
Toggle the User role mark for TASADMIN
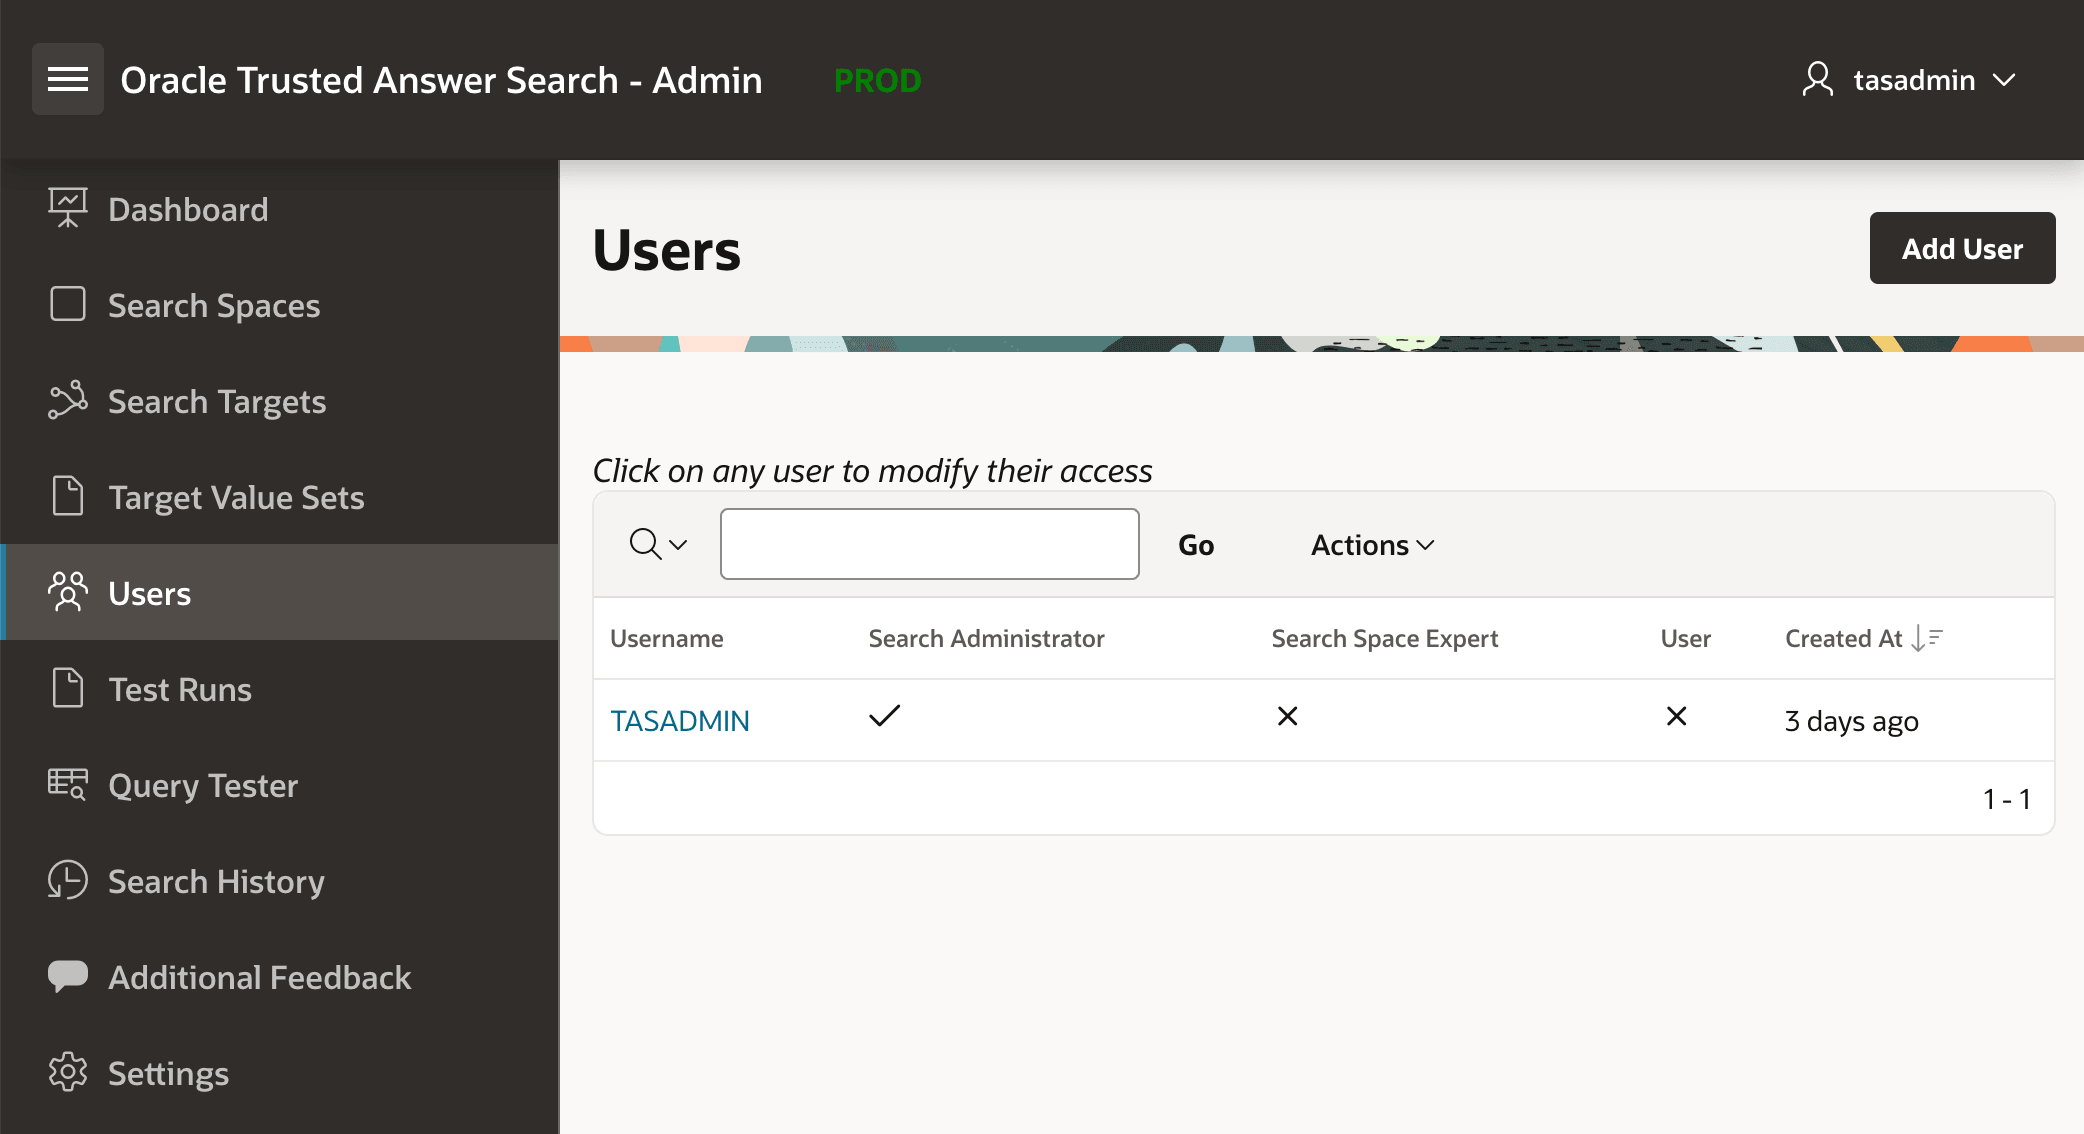[x=1677, y=717]
